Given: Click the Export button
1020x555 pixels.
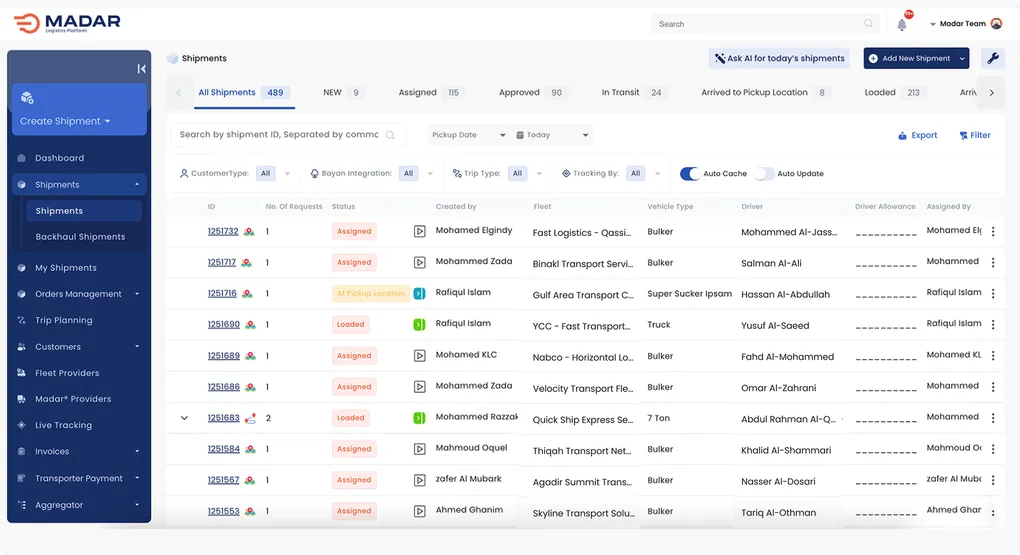Looking at the screenshot, I should [917, 135].
